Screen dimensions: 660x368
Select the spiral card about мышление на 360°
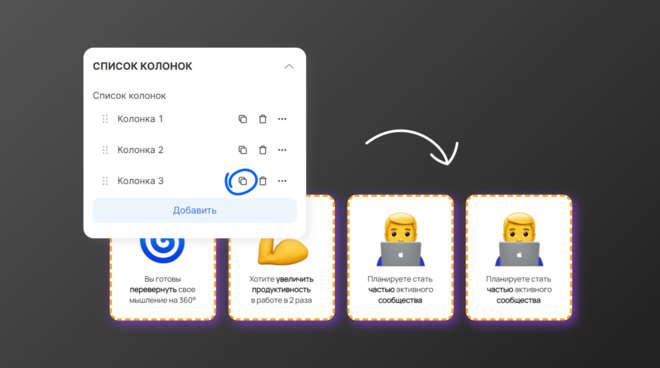pos(163,278)
